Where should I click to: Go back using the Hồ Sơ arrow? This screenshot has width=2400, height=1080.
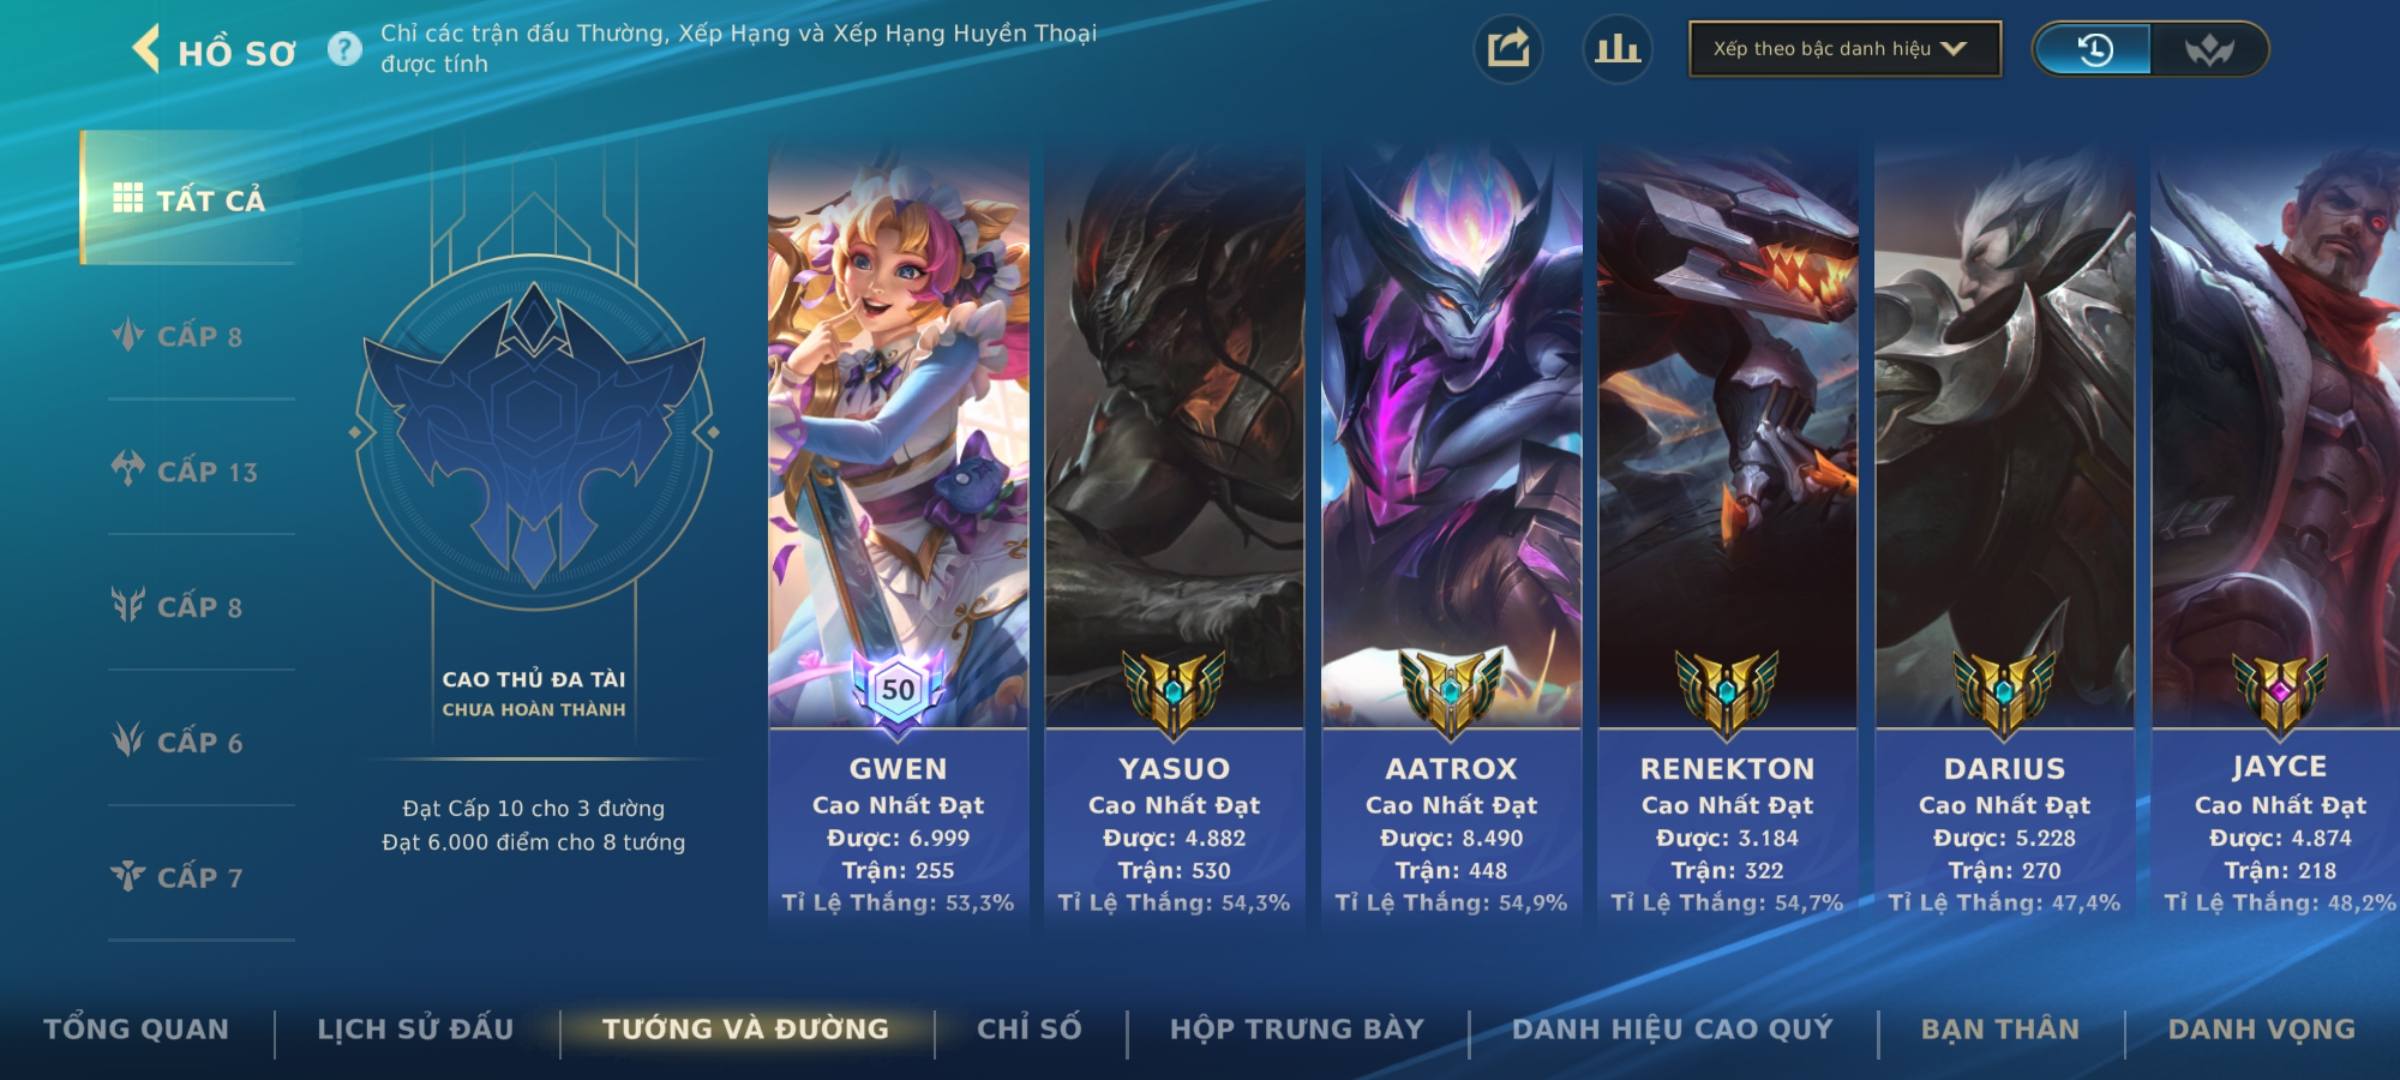(x=146, y=49)
